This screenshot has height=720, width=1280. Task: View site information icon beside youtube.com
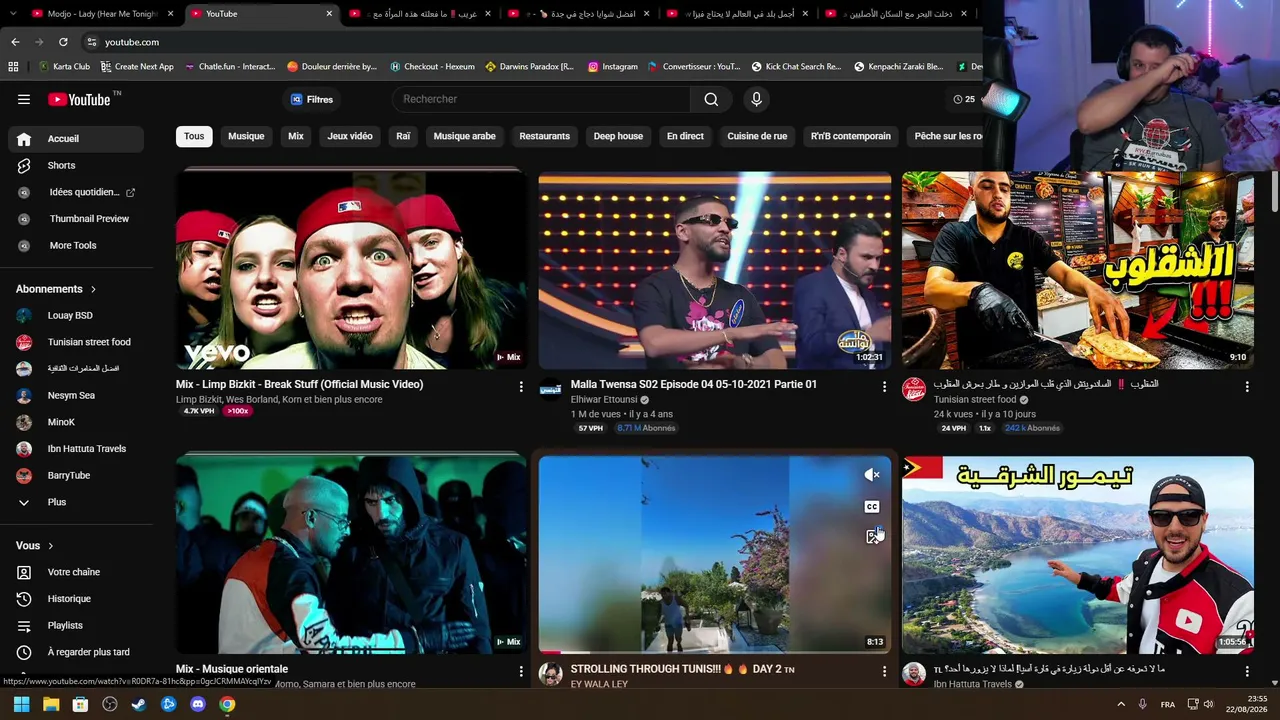[x=92, y=42]
